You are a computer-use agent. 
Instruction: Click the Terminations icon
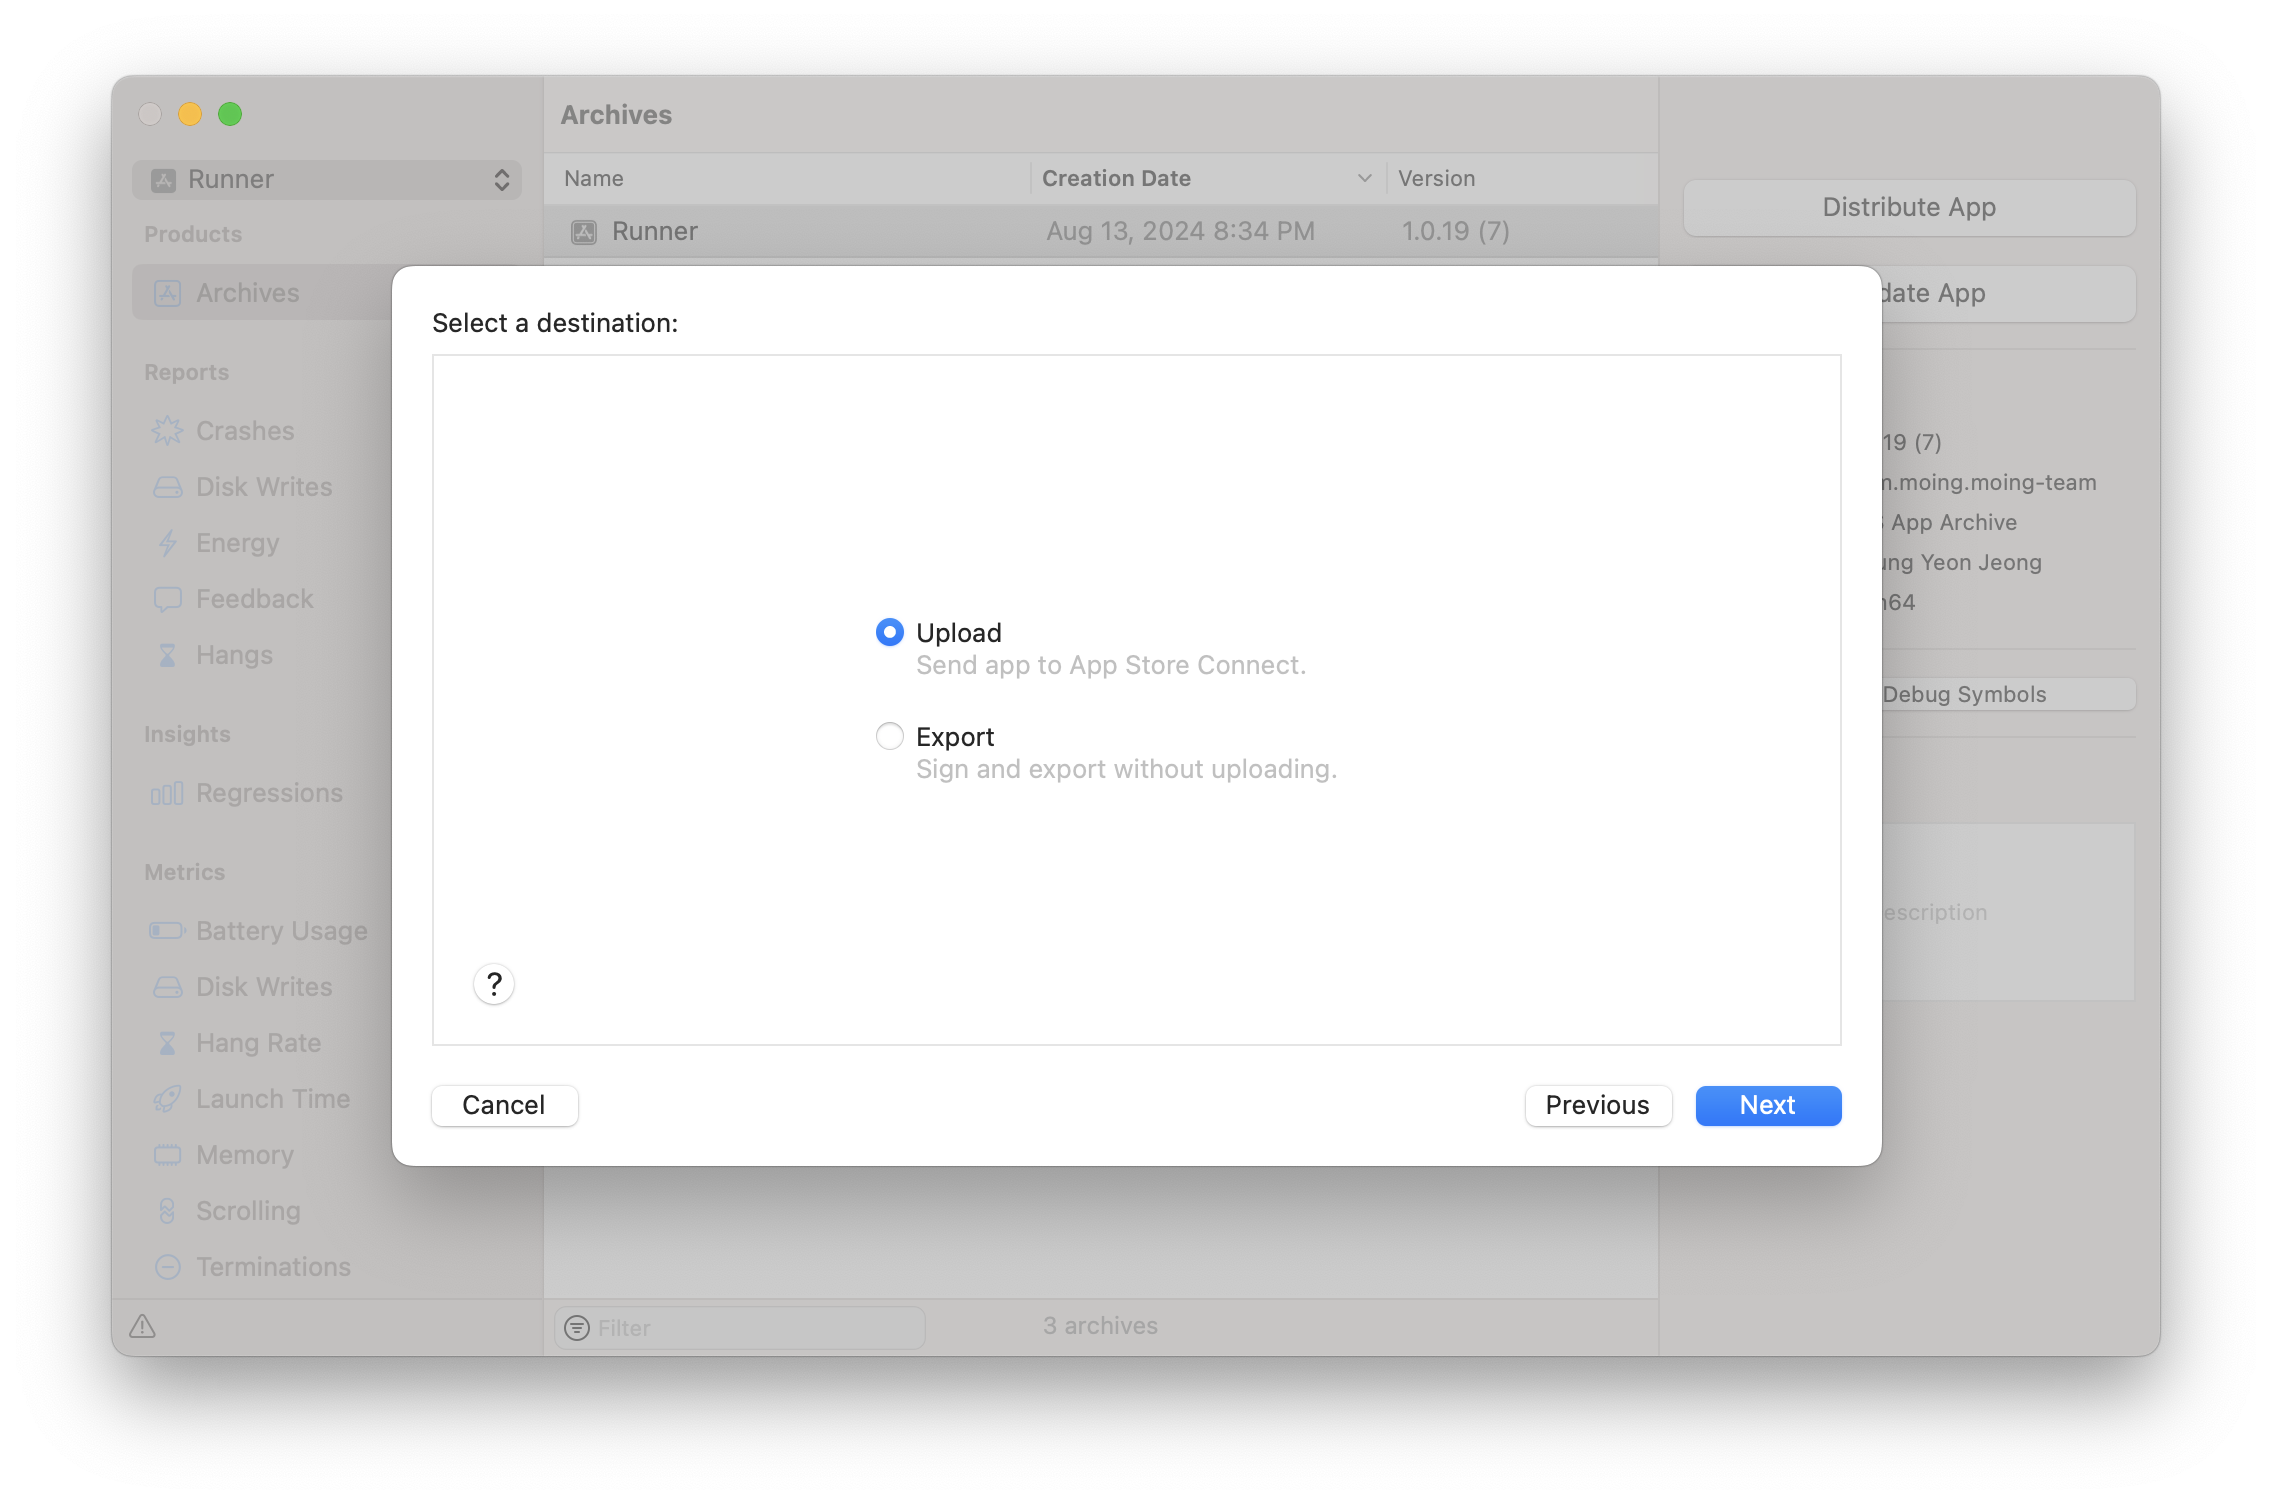[x=167, y=1267]
